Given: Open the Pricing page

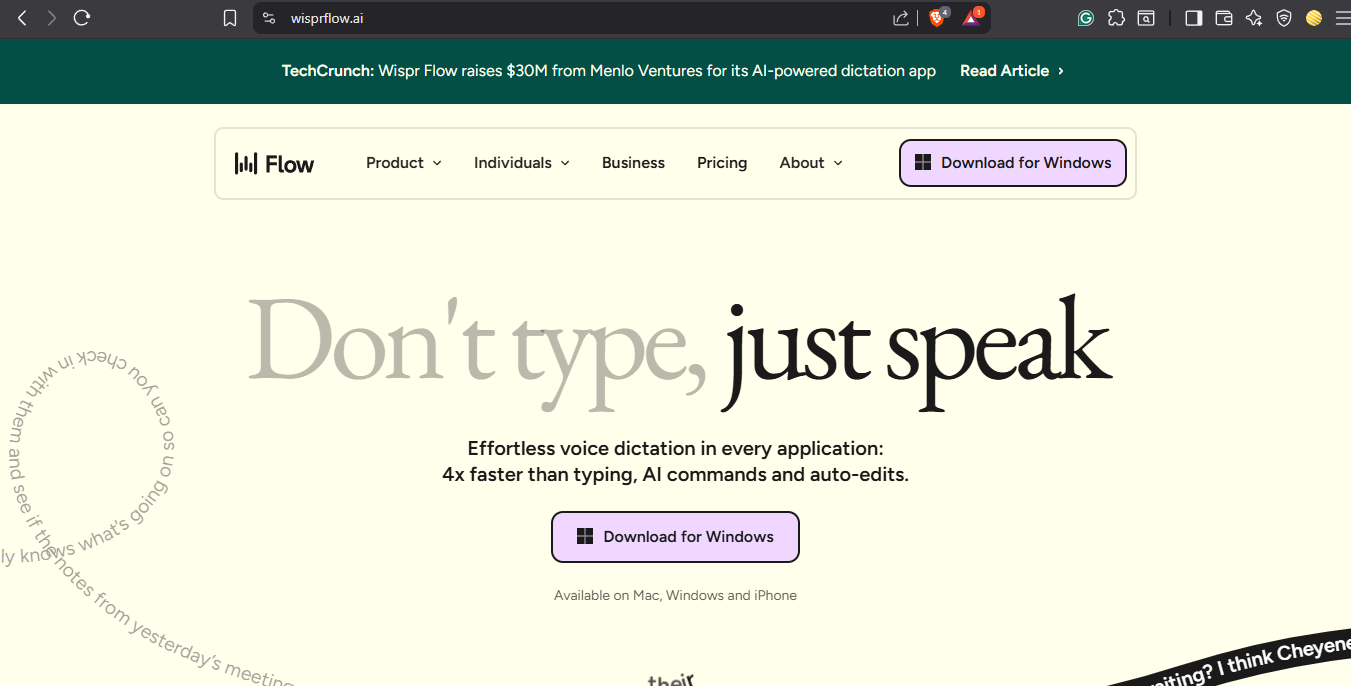Looking at the screenshot, I should 722,163.
